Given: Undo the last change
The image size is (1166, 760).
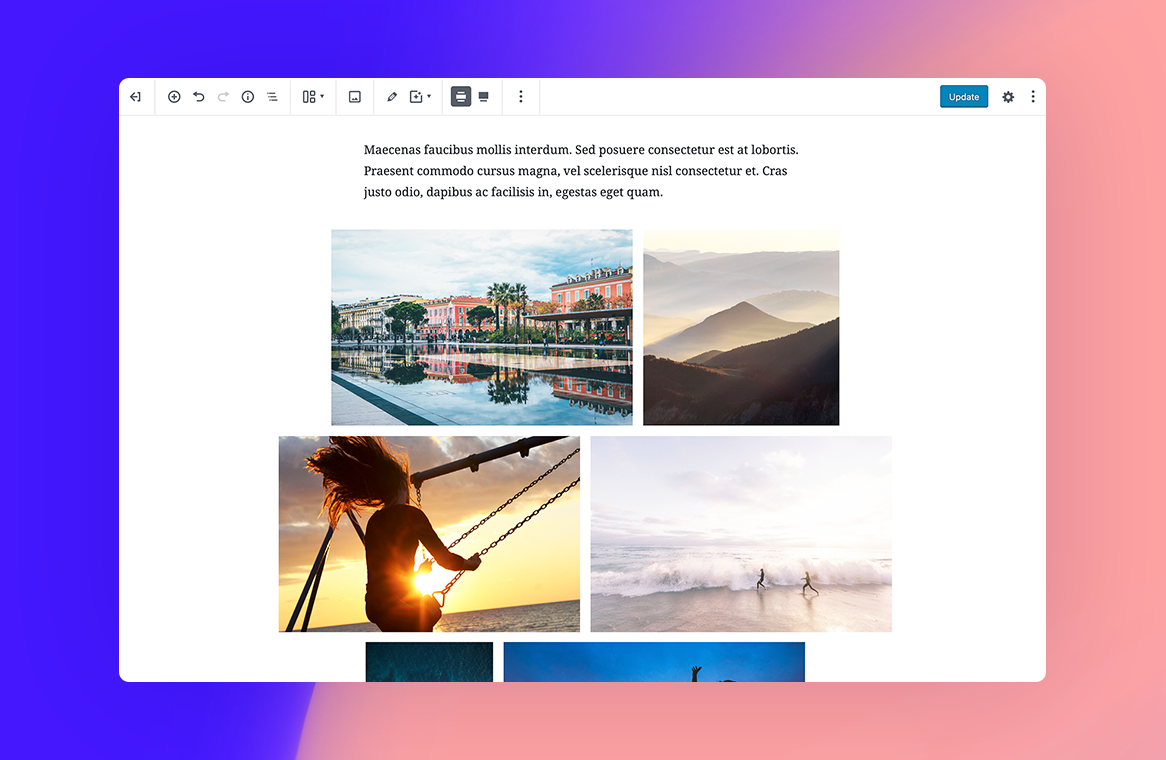Looking at the screenshot, I should point(199,97).
